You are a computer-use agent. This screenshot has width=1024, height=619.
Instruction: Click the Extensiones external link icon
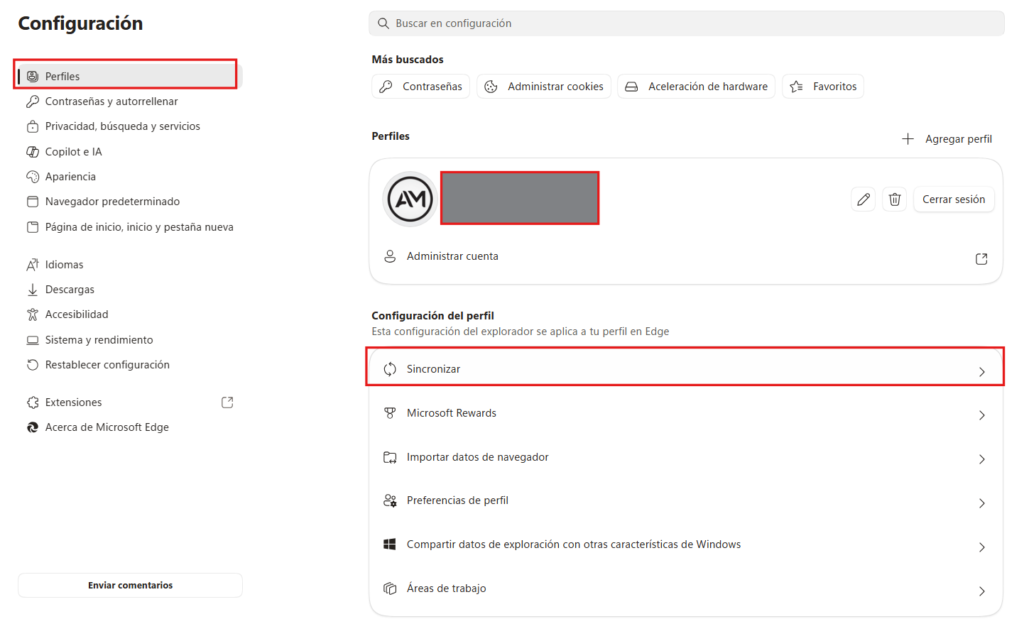227,402
